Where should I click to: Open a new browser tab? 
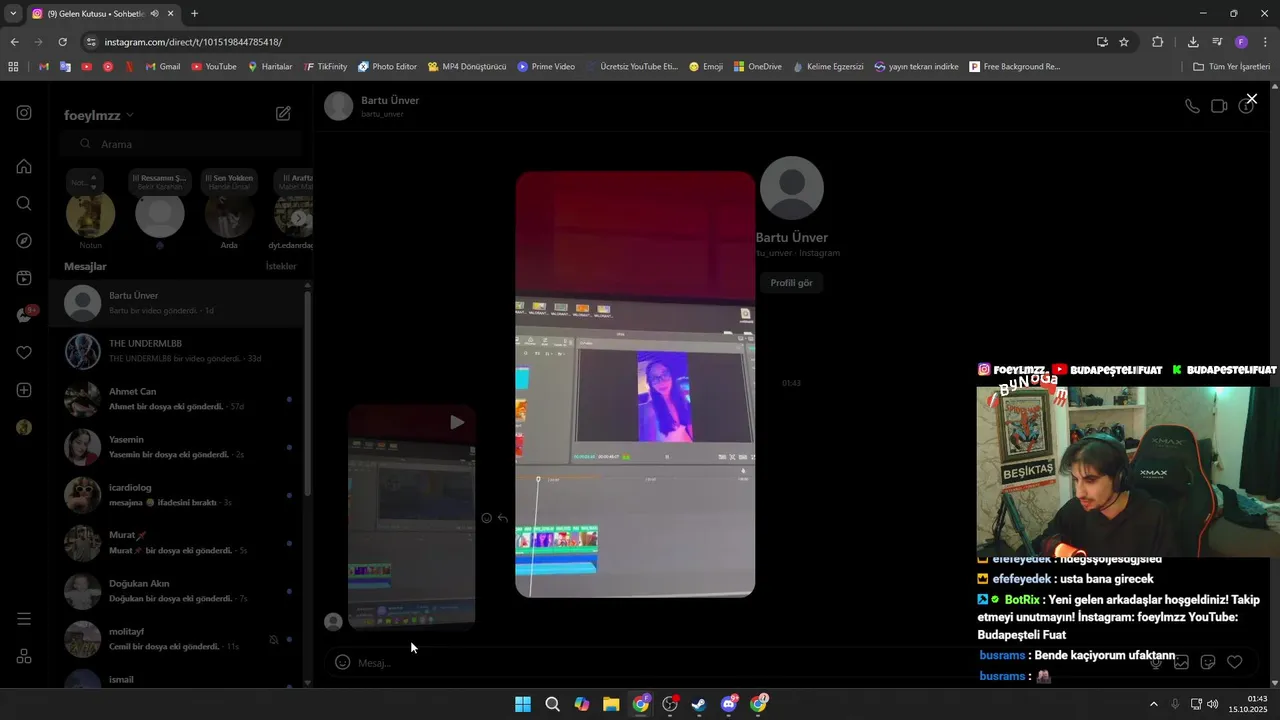click(x=194, y=13)
